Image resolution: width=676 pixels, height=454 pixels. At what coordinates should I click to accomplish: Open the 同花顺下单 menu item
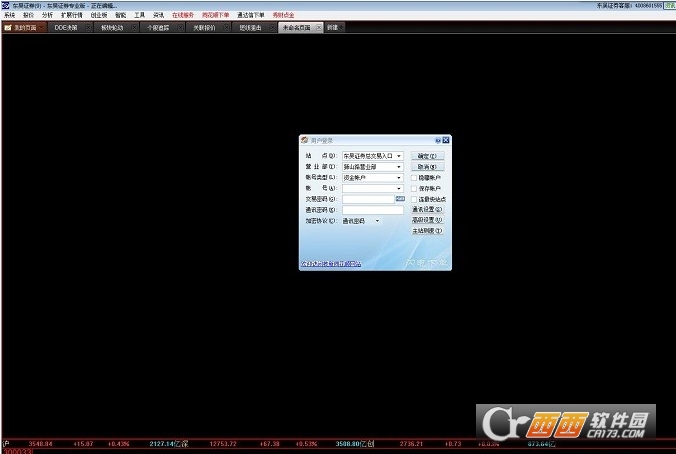(216, 15)
